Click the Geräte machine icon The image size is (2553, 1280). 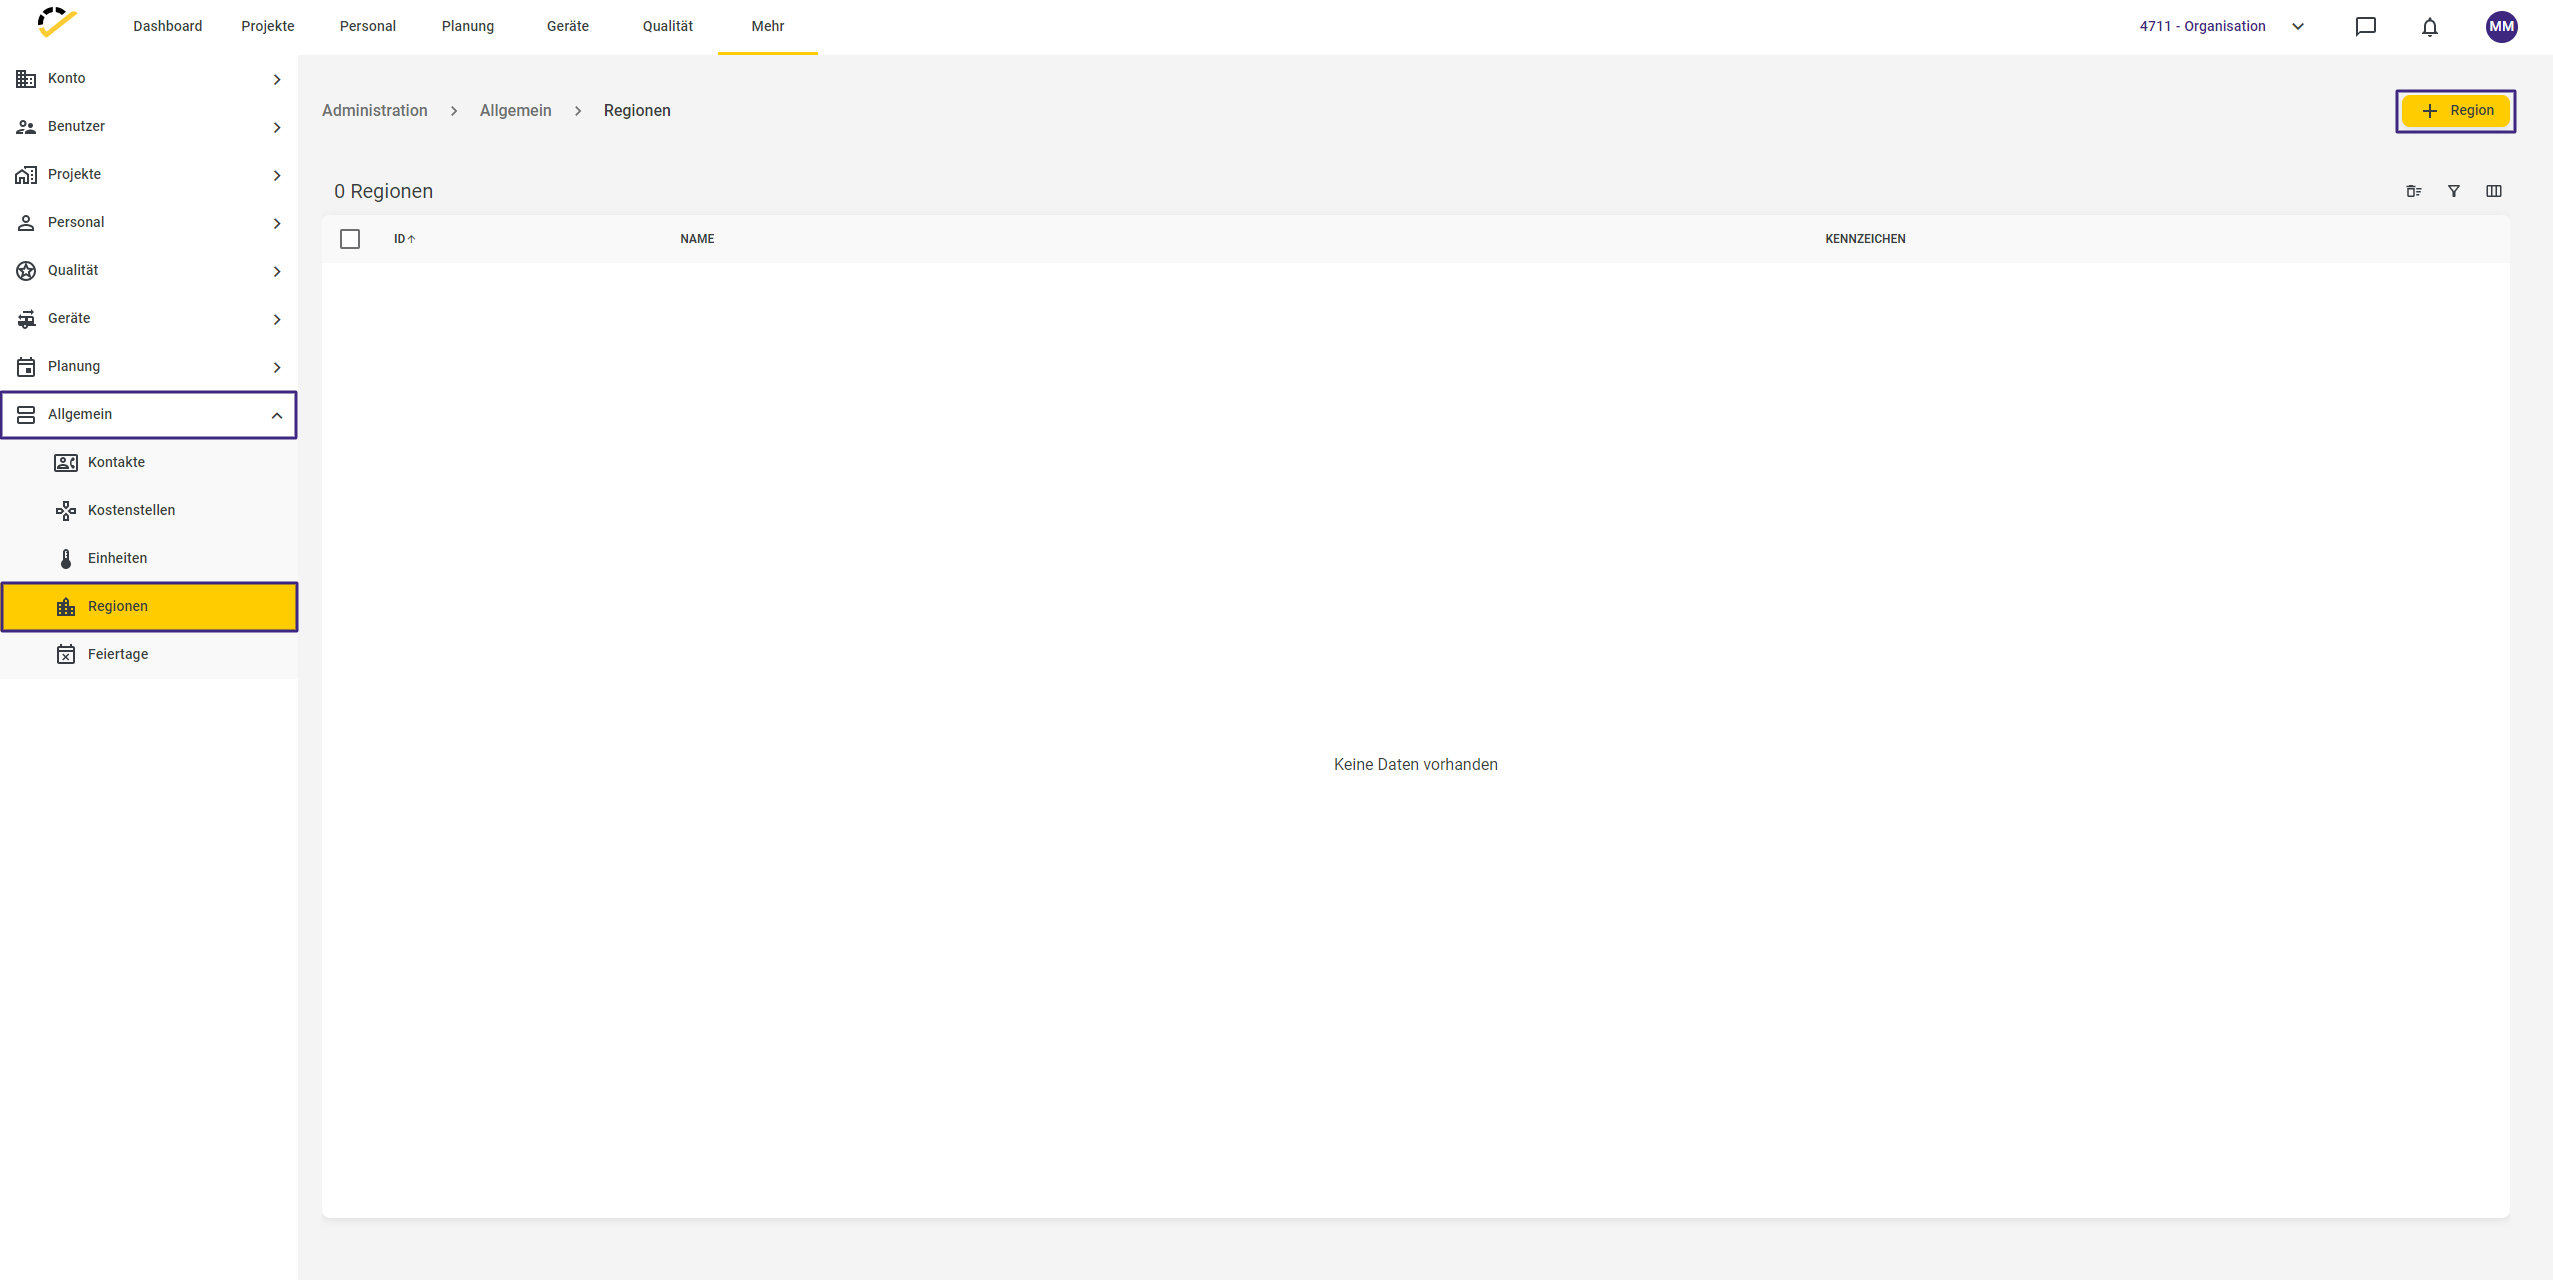pos(26,319)
